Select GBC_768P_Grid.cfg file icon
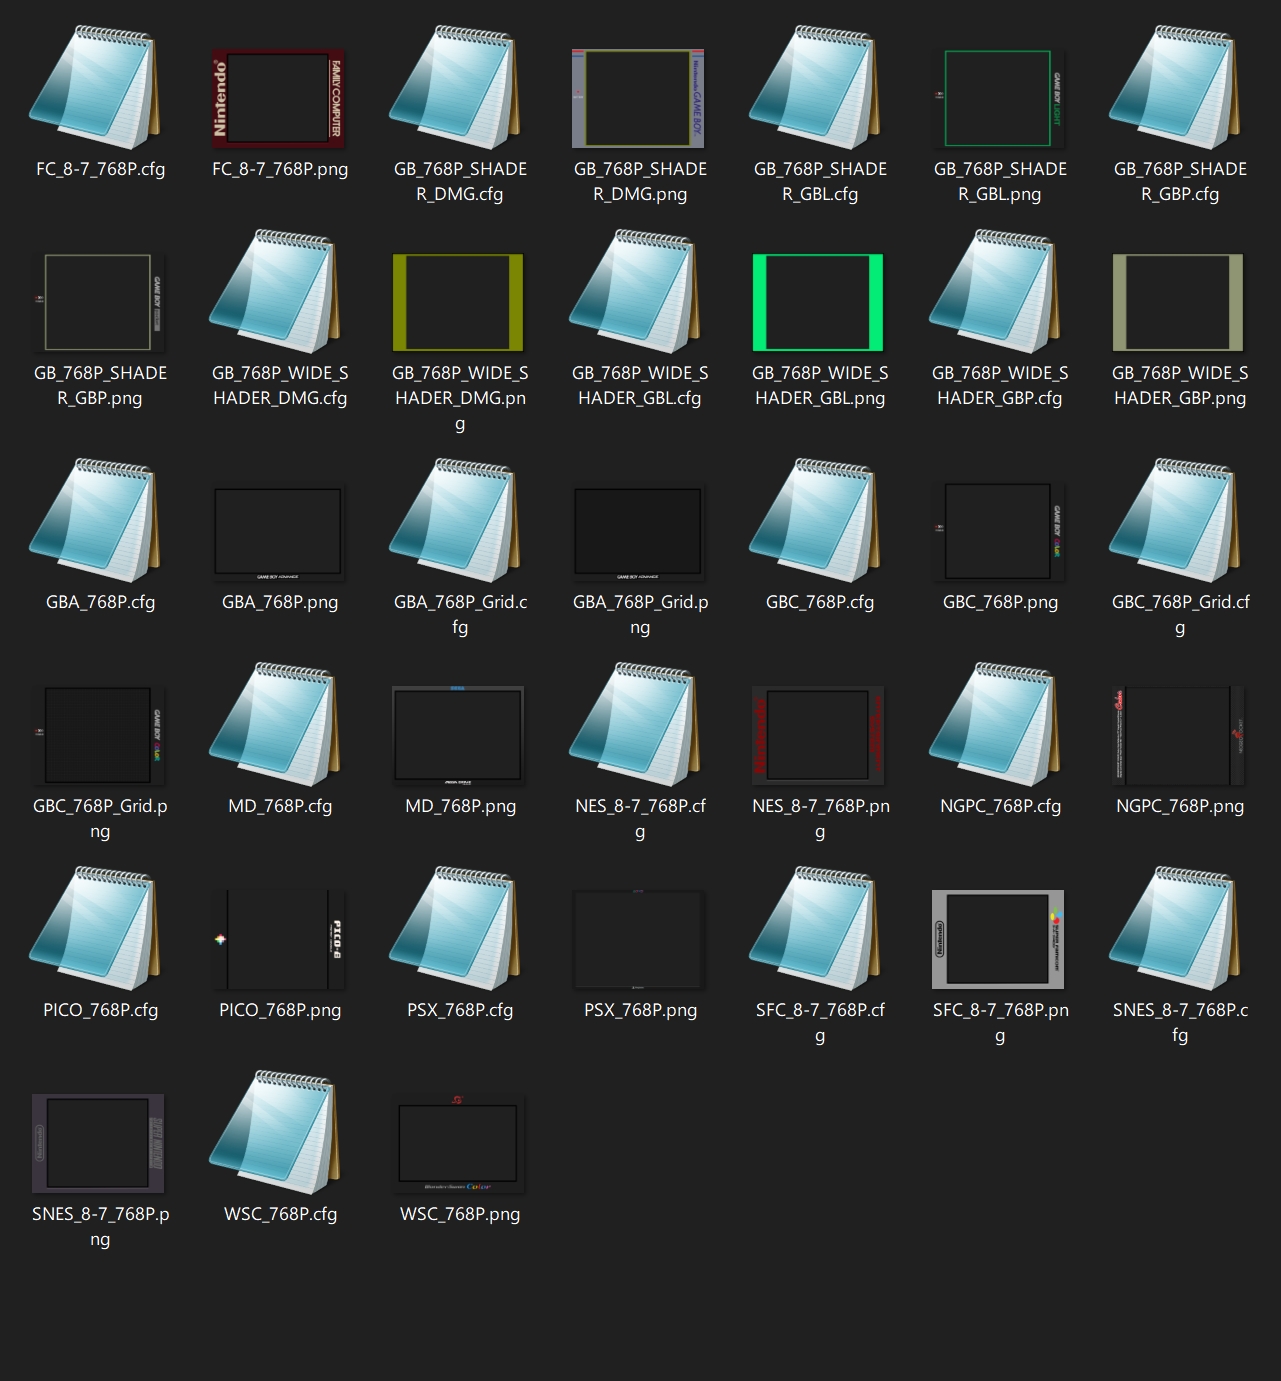 pyautogui.click(x=1175, y=521)
